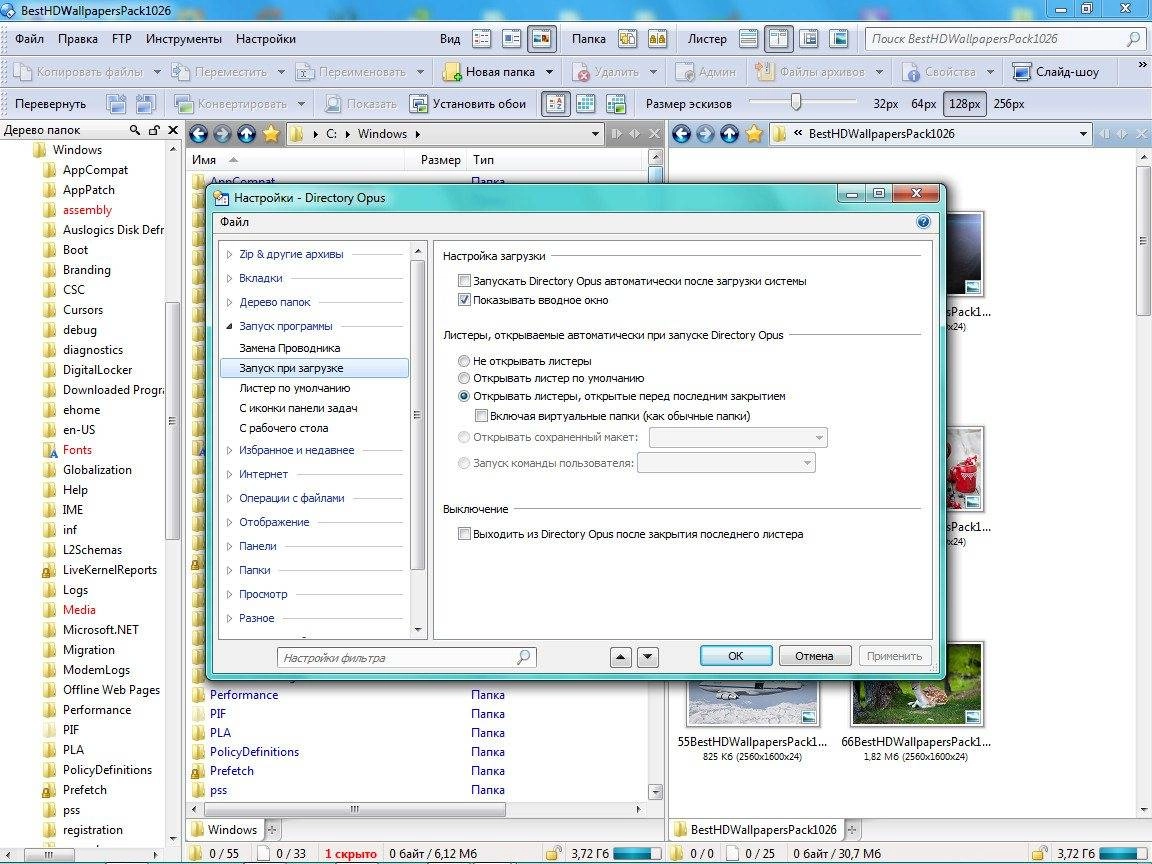The width and height of the screenshot is (1152, 864).
Task: Expand Zip & другие архивы category
Action: tap(229, 254)
